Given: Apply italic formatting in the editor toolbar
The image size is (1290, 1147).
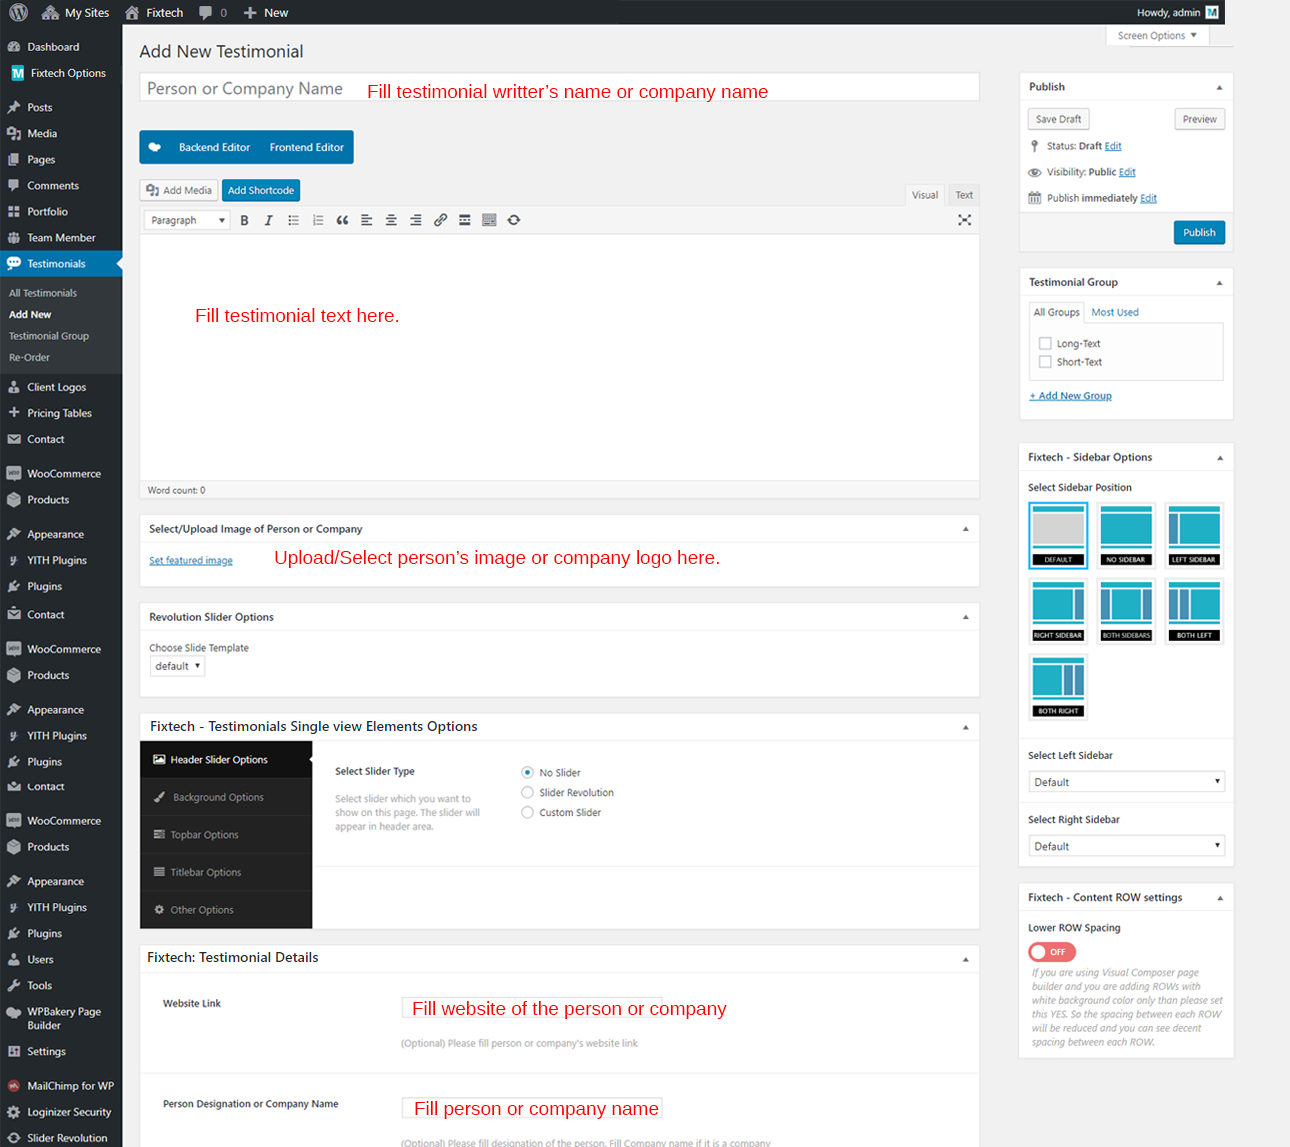Looking at the screenshot, I should (x=268, y=220).
